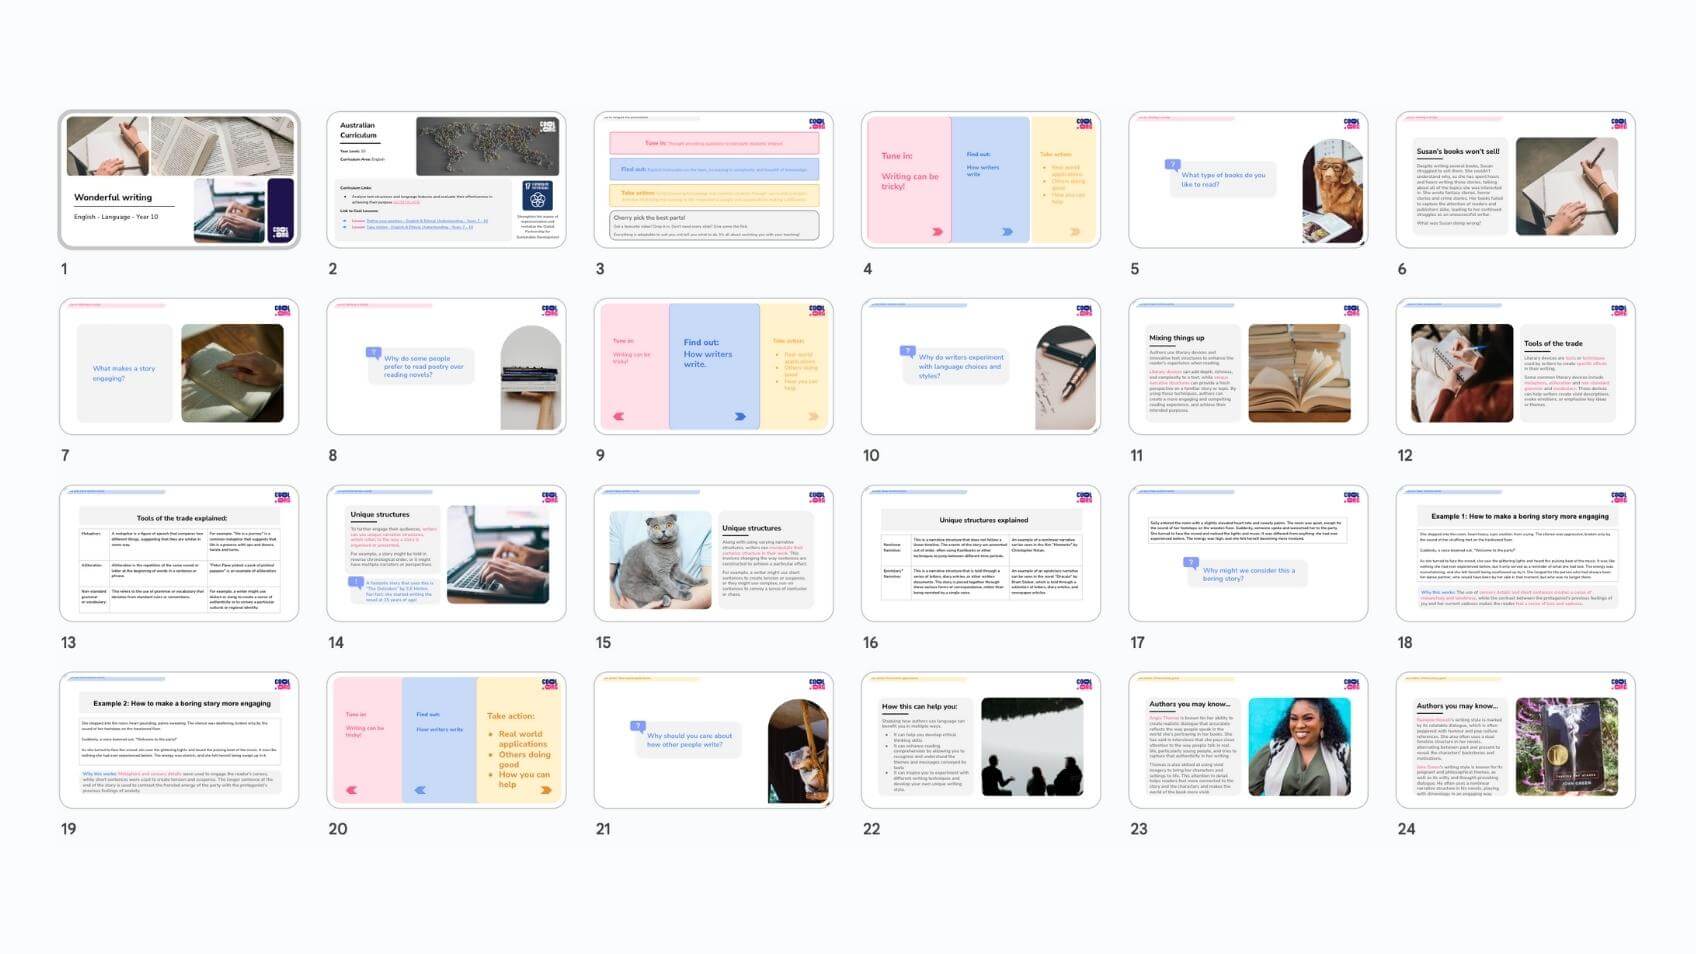Click the Cool logo icon on slide 6
The image size is (1696, 954).
coord(1618,124)
